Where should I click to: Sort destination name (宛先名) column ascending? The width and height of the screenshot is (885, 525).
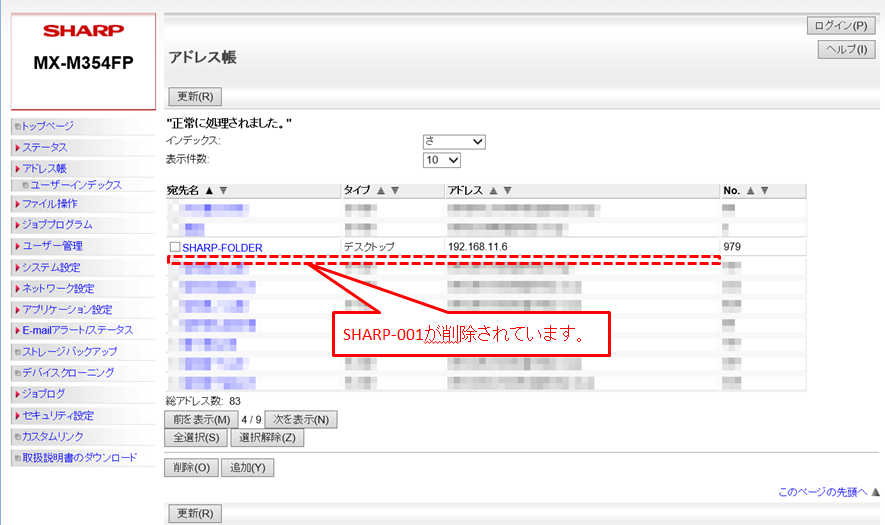tap(209, 191)
